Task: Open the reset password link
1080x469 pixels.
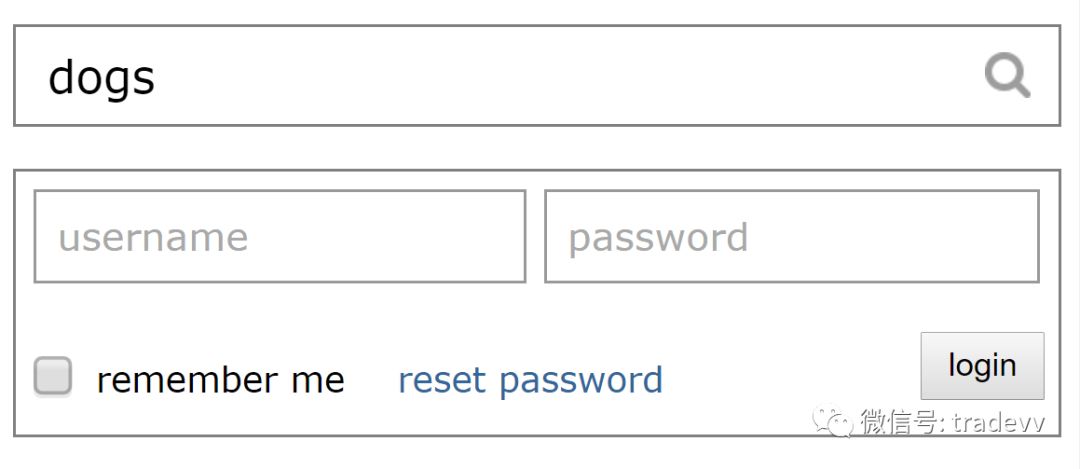Action: (530, 380)
